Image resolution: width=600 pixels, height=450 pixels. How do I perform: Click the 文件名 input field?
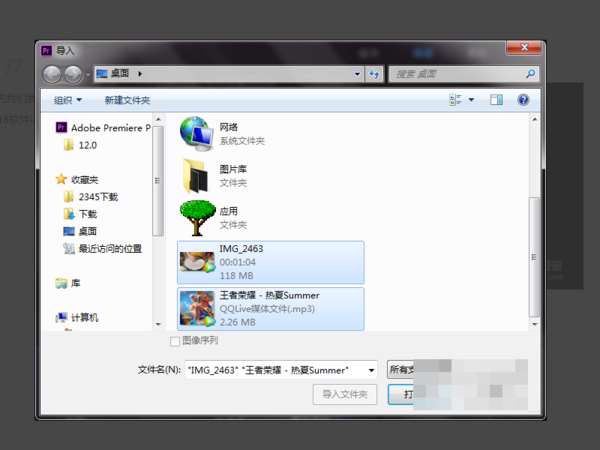[x=276, y=370]
